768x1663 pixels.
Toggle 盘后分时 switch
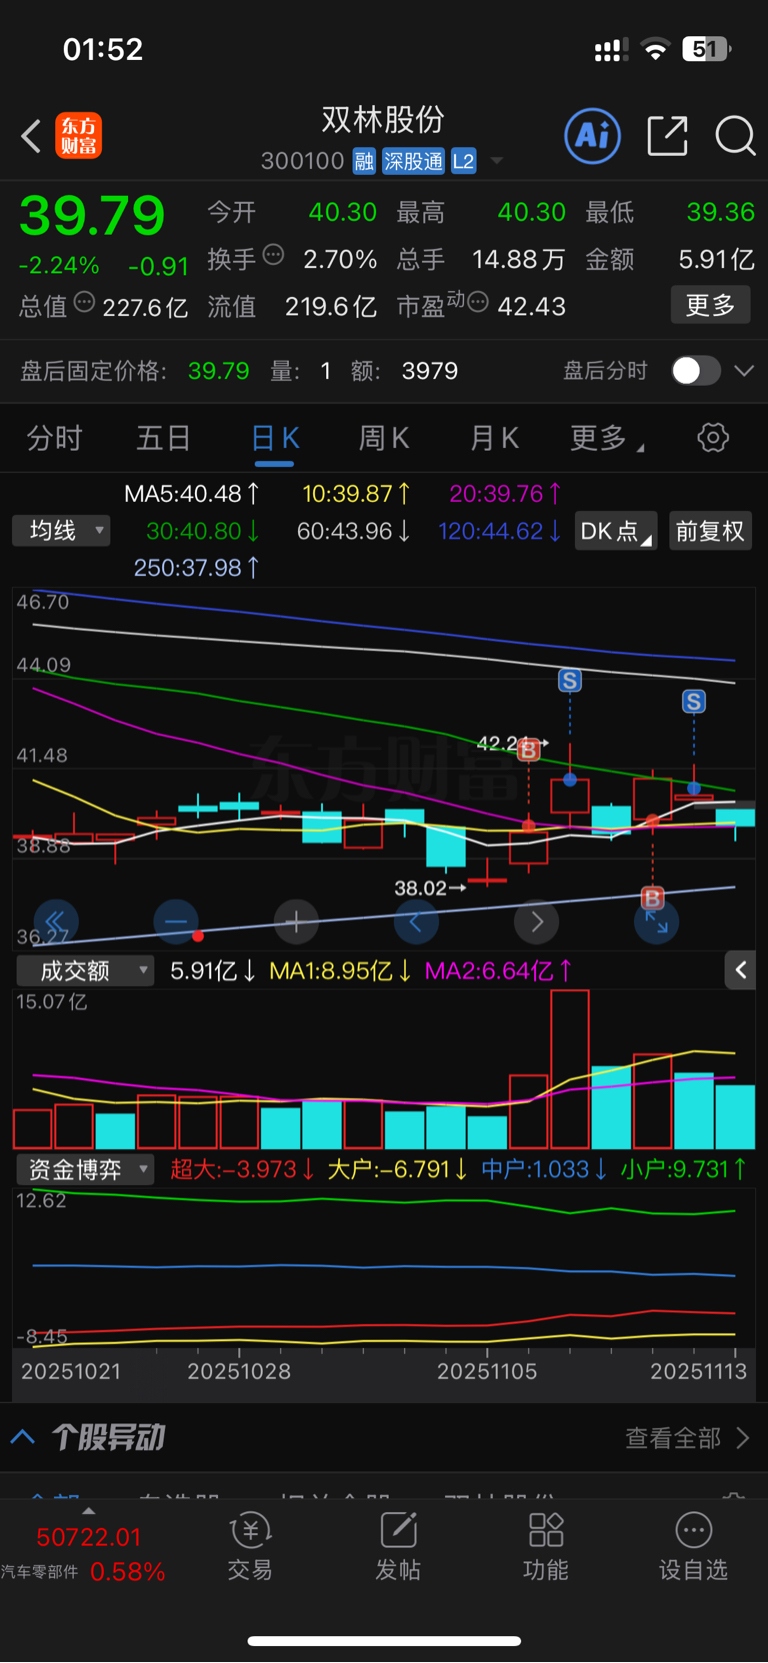[695, 371]
